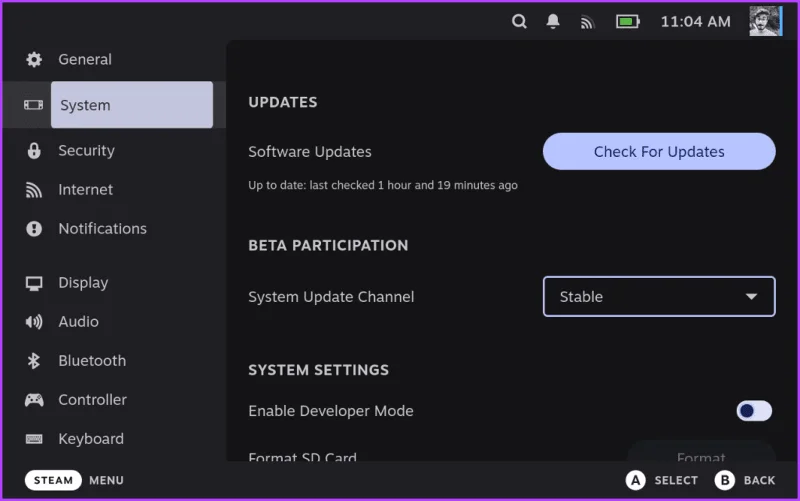Screen dimensions: 800x501
Task: Click the Keyboard icon in sidebar
Action: [34, 439]
